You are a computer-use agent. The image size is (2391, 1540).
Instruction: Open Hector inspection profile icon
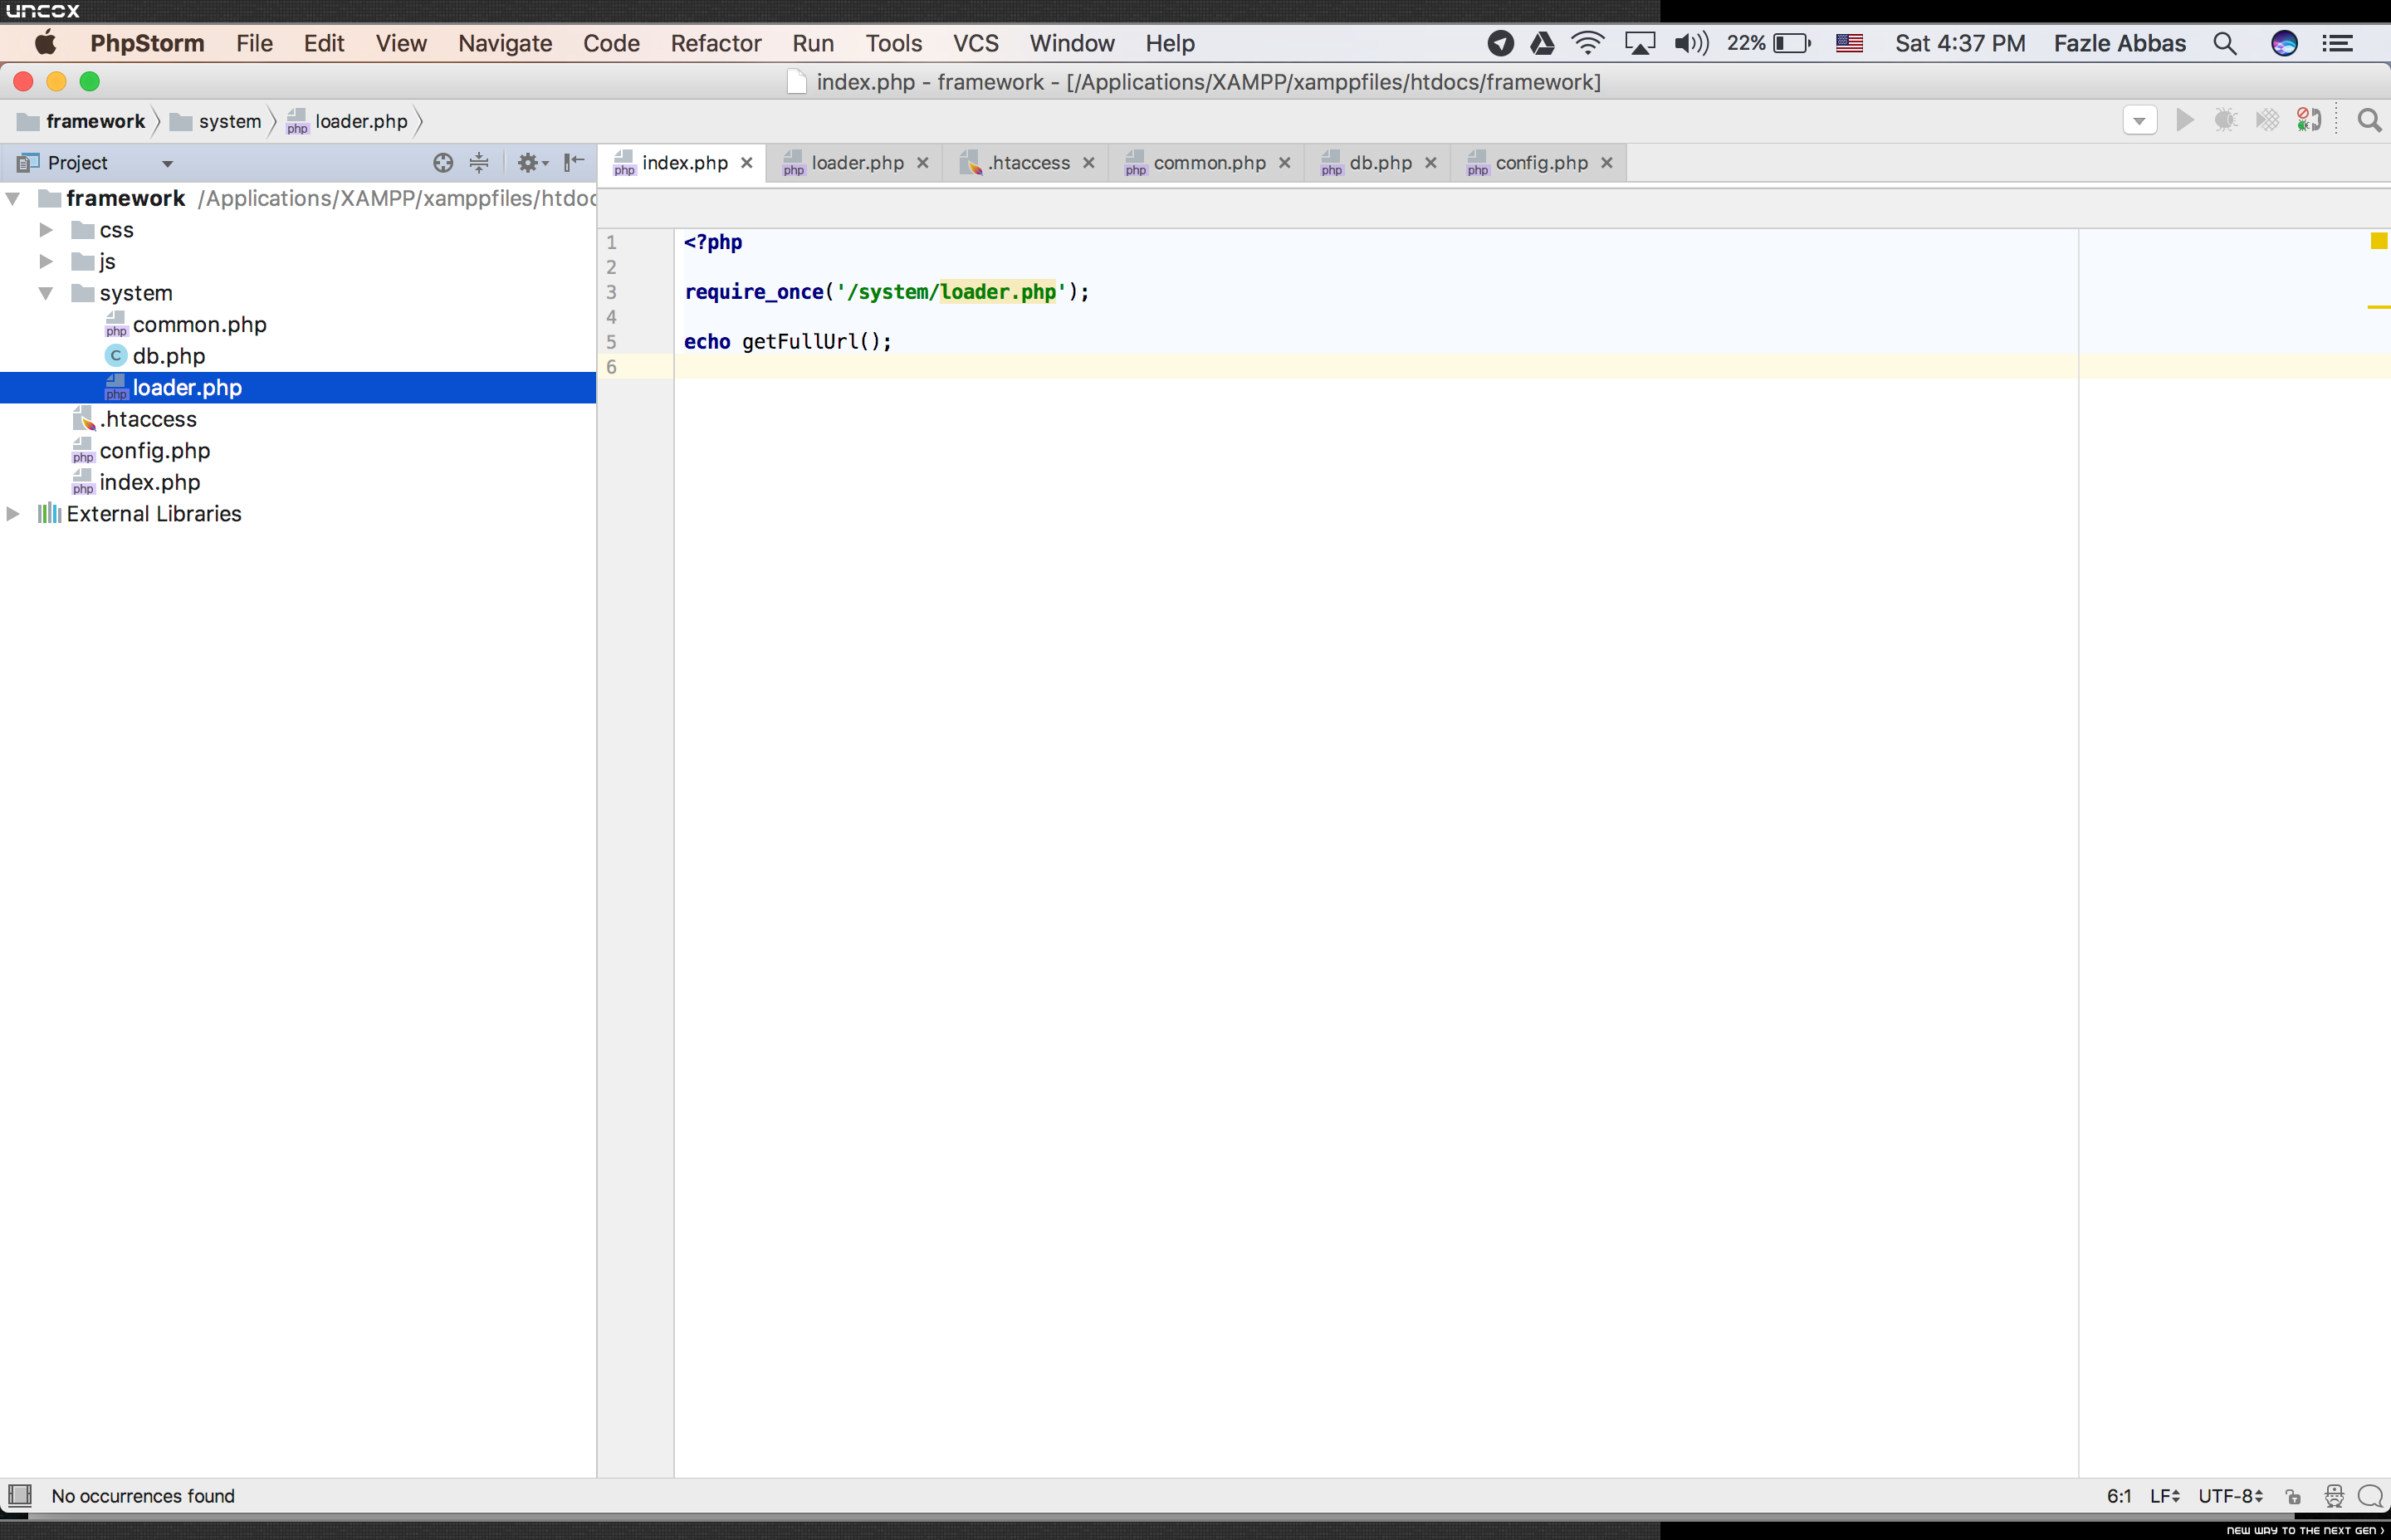2334,1496
